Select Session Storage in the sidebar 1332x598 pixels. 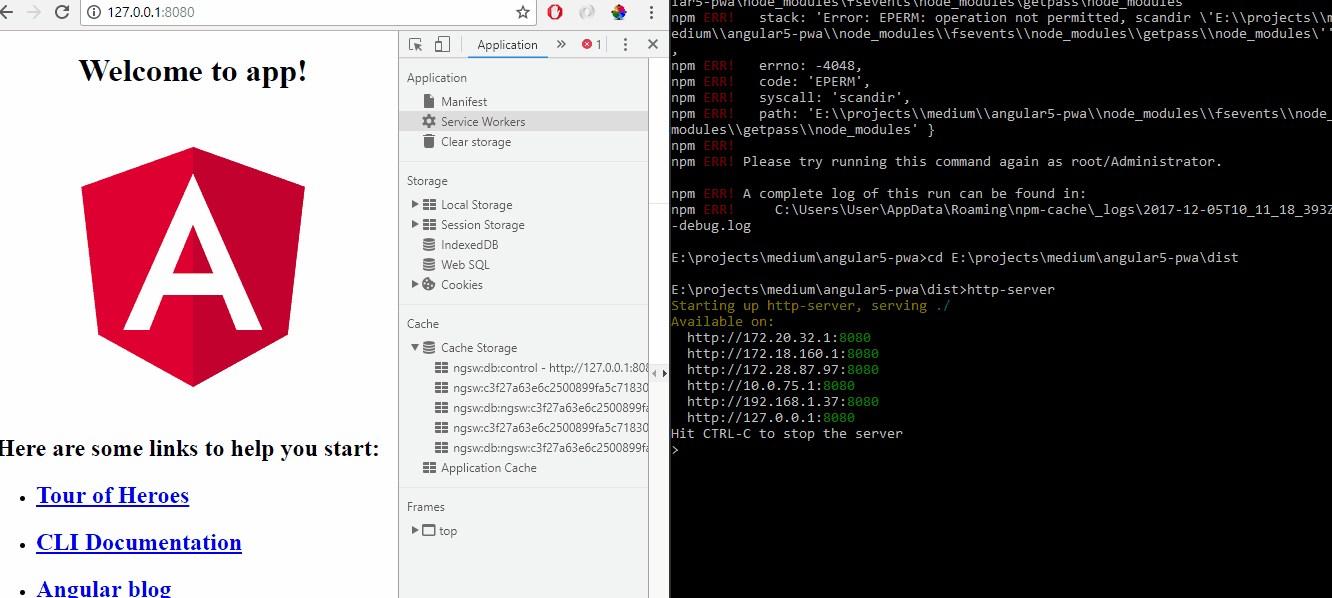point(483,224)
